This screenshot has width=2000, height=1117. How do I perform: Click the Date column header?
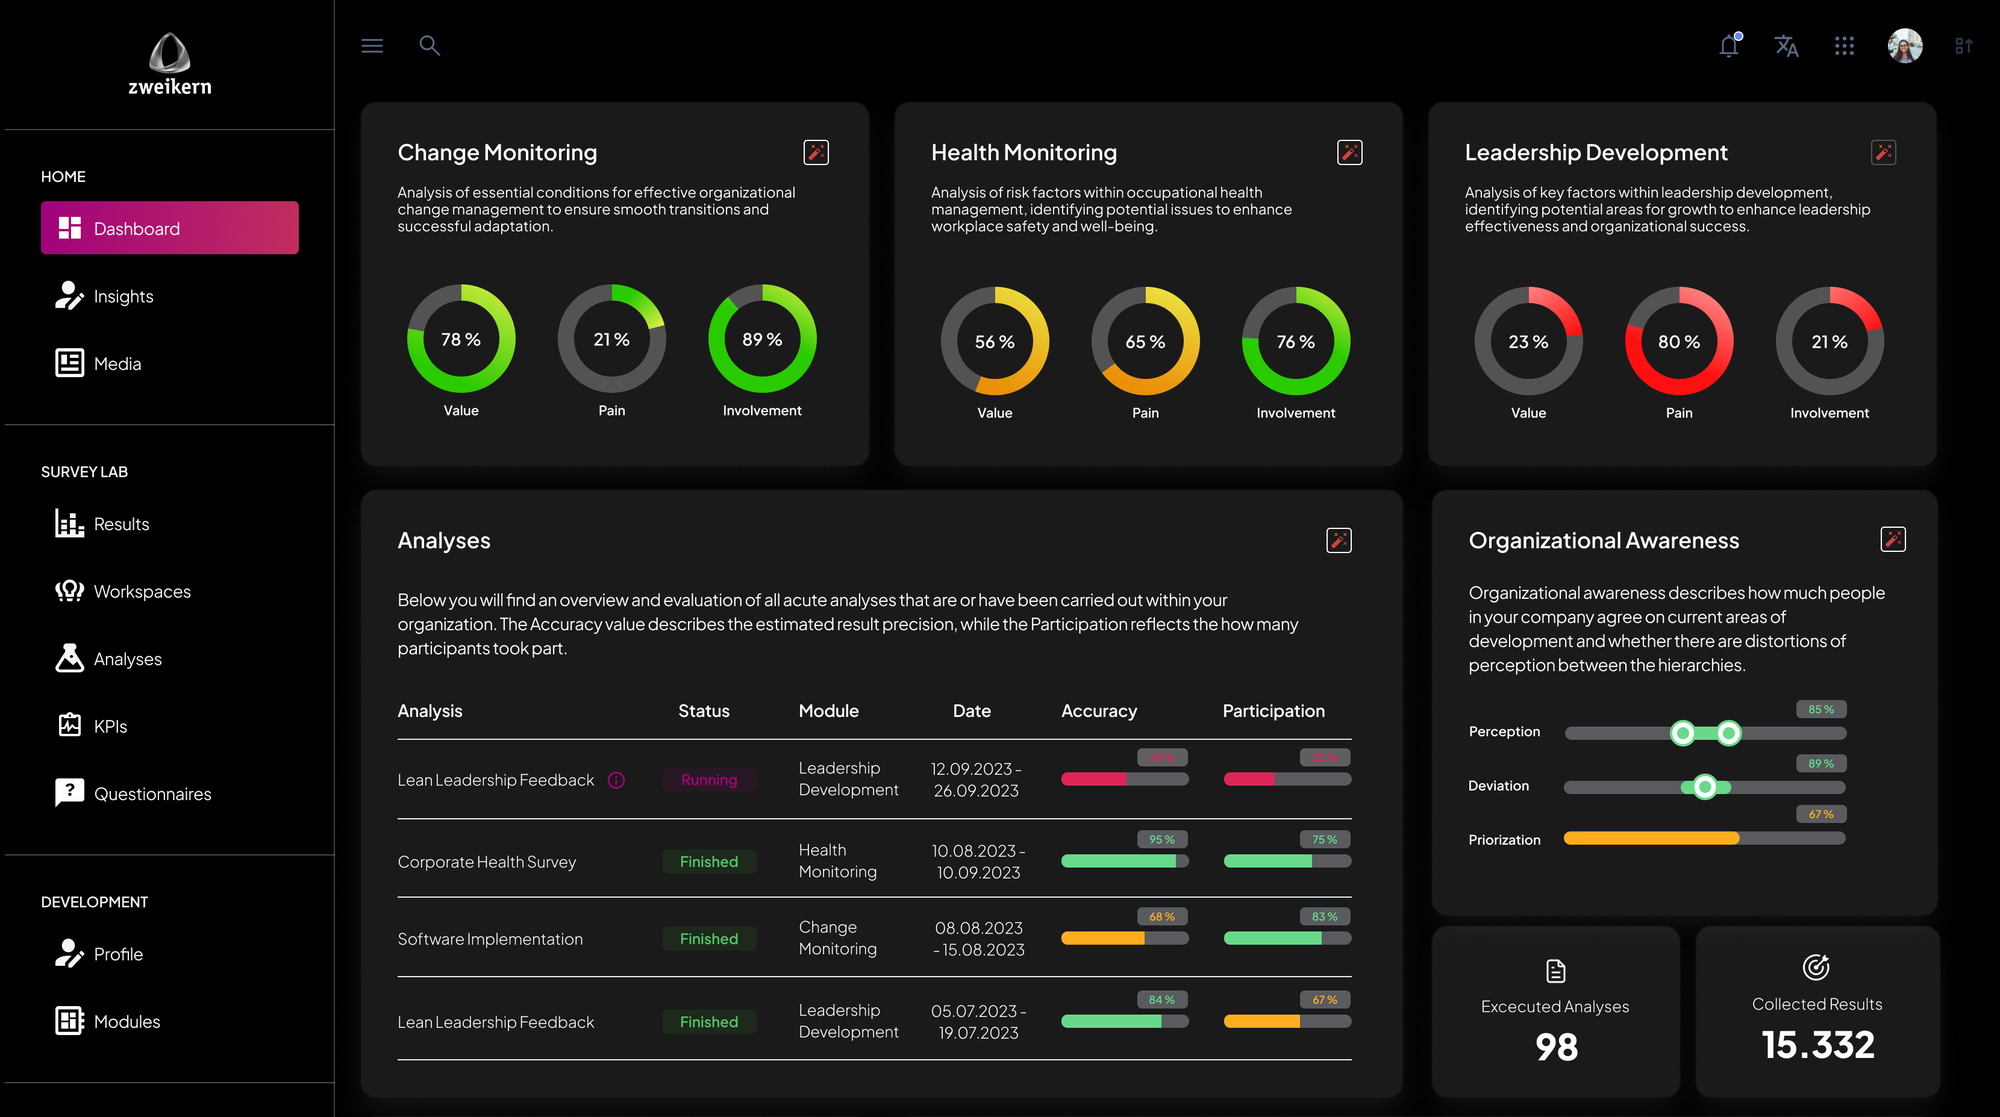point(972,711)
